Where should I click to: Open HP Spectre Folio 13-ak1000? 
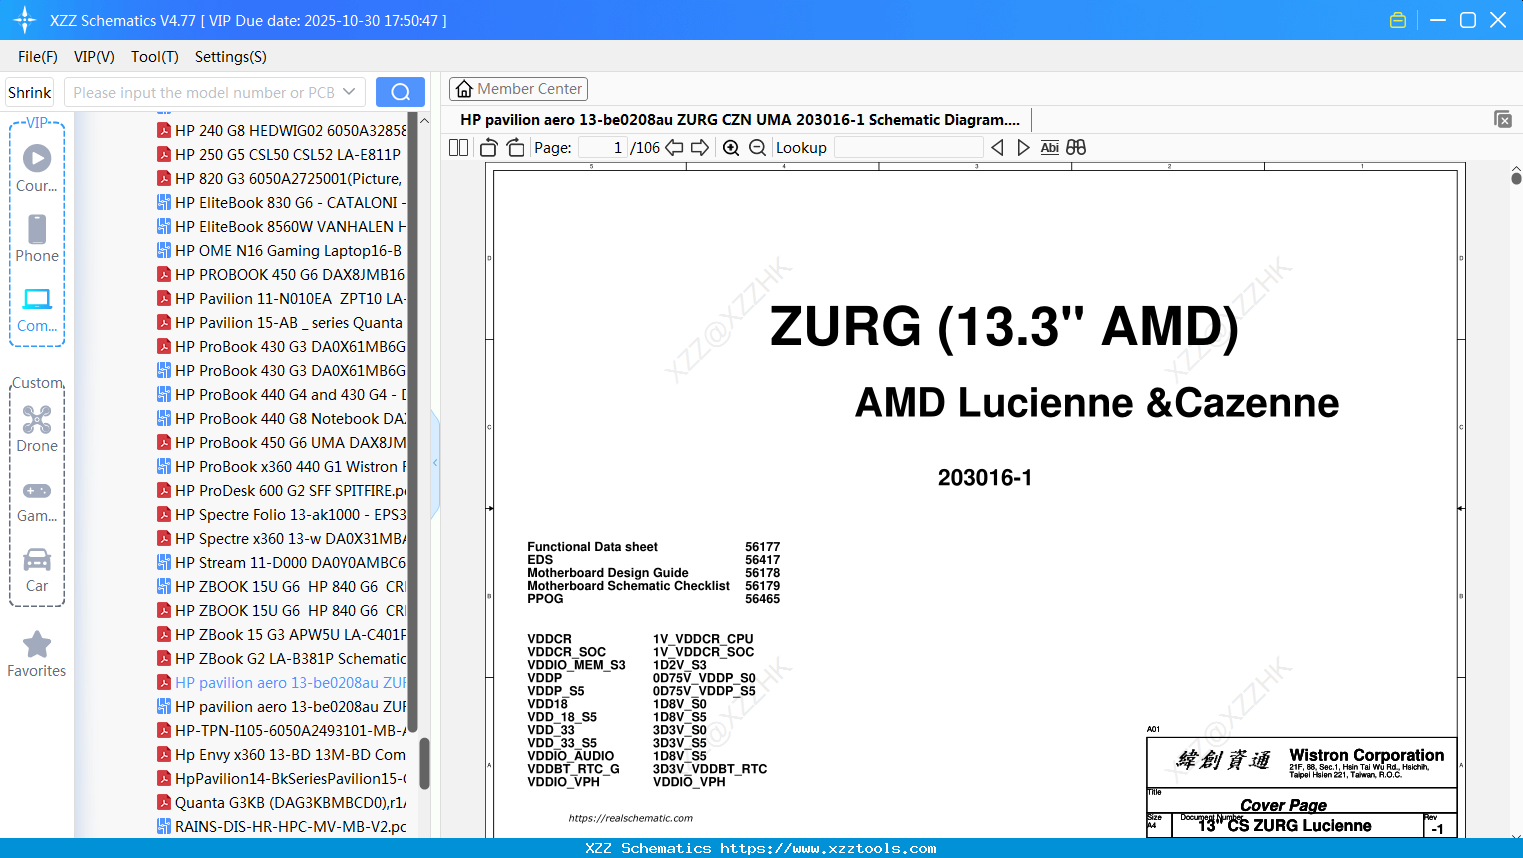coord(282,514)
